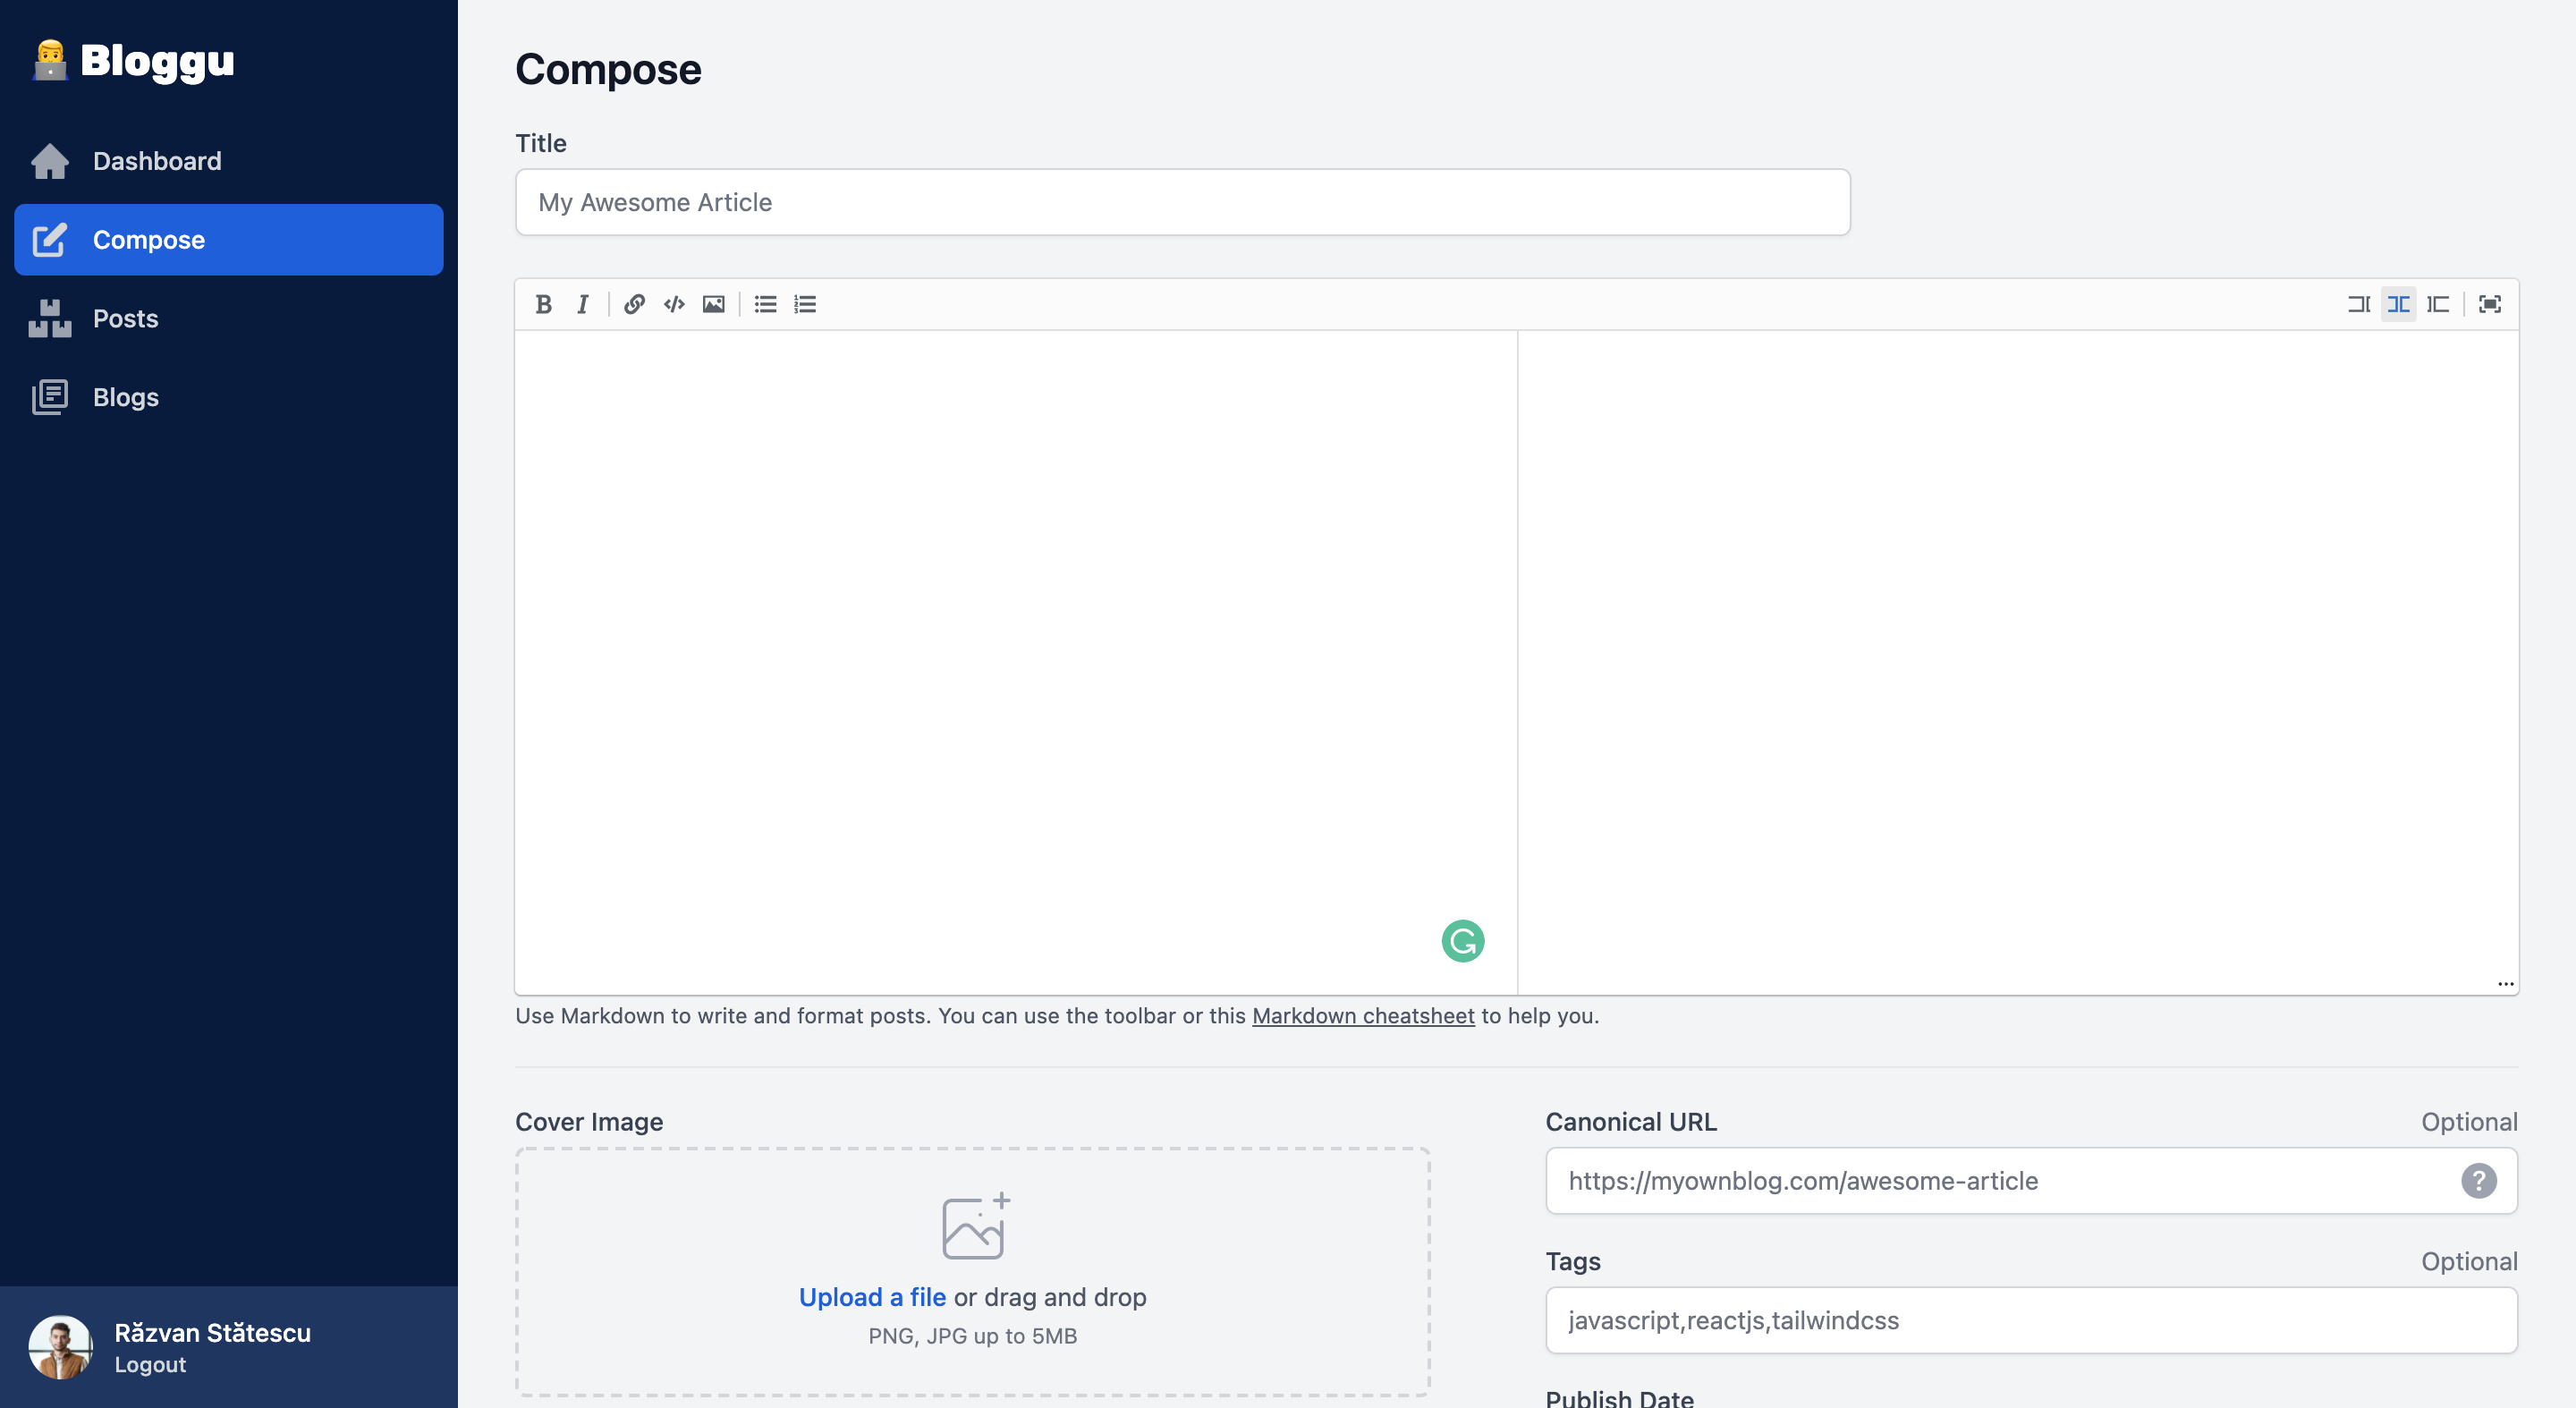Focus the article Title input field

click(x=1182, y=202)
